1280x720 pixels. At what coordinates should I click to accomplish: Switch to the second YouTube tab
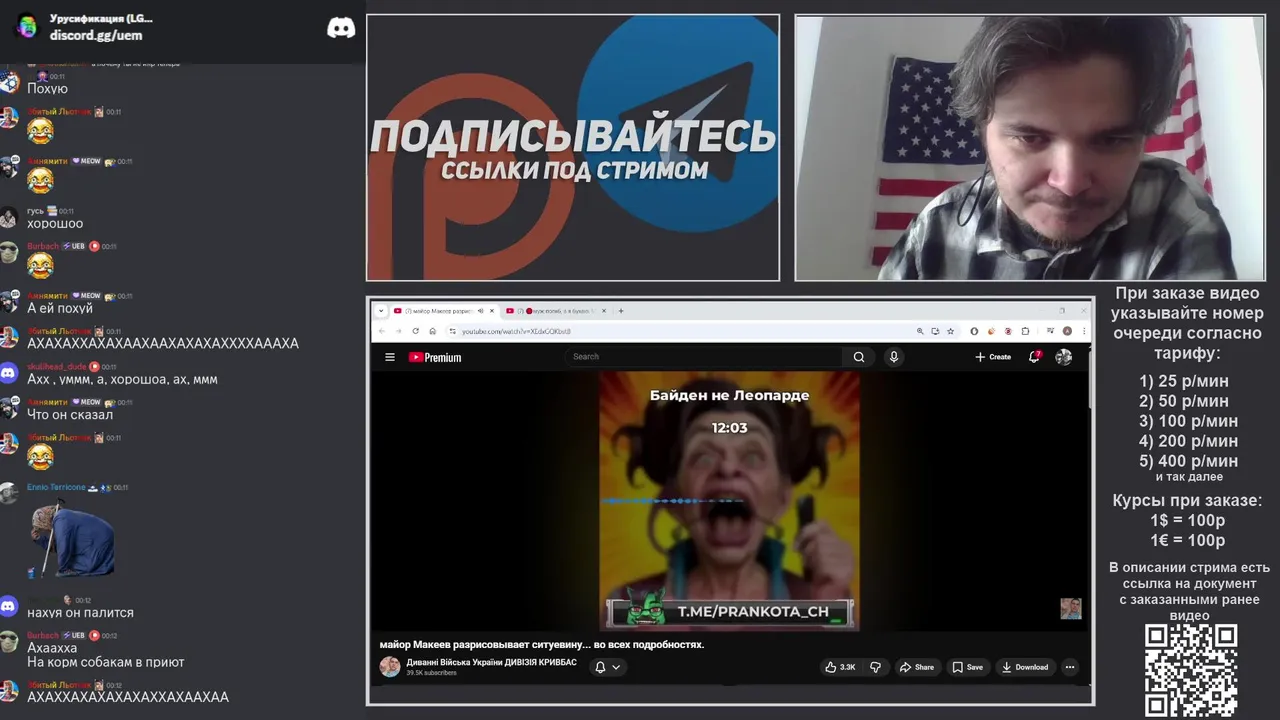point(556,311)
